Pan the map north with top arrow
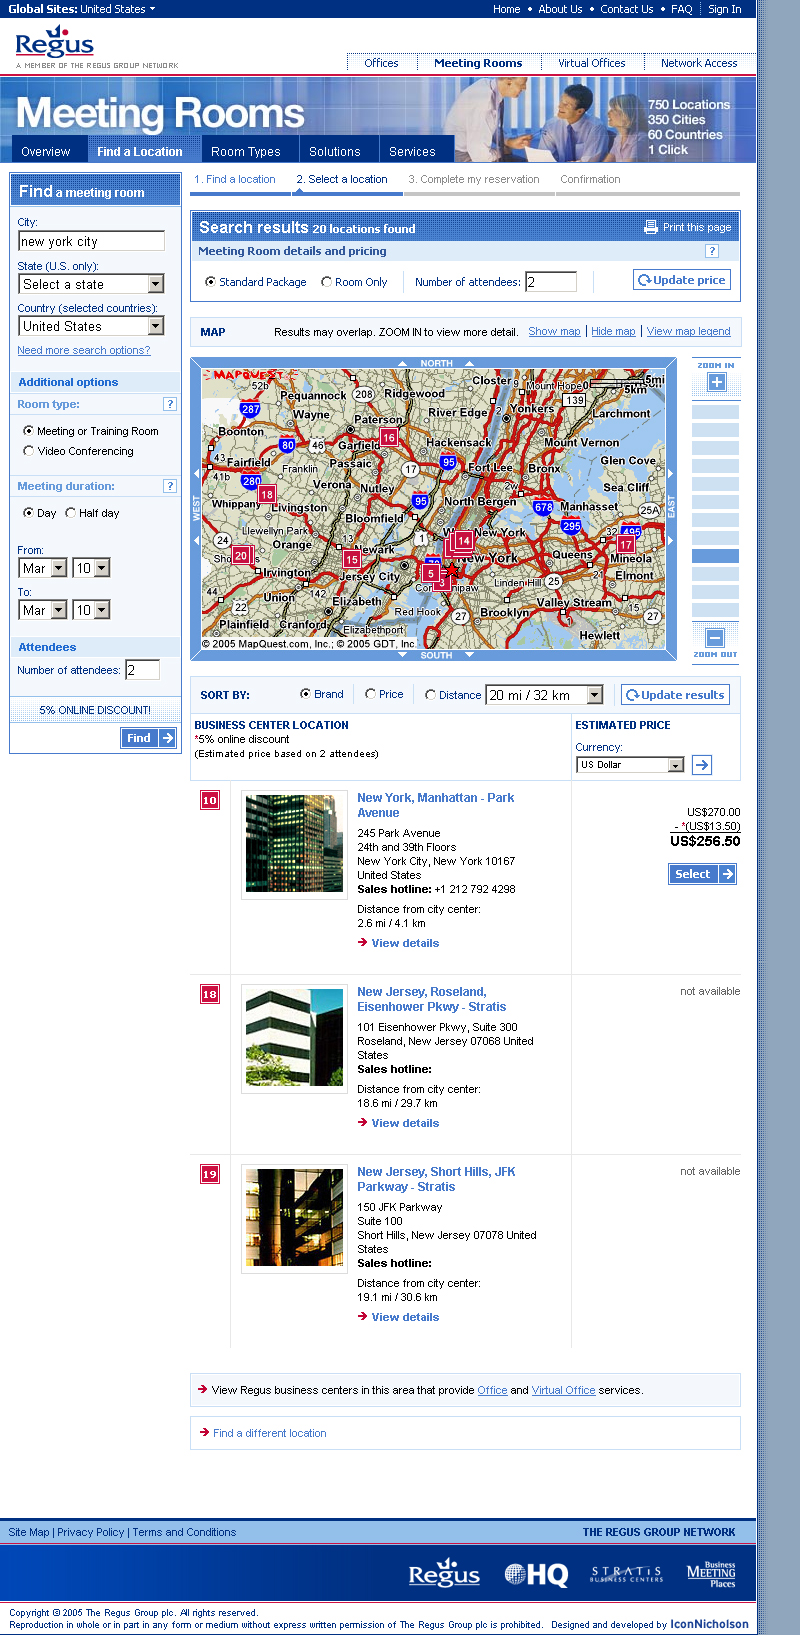Image resolution: width=800 pixels, height=1635 pixels. coord(436,363)
